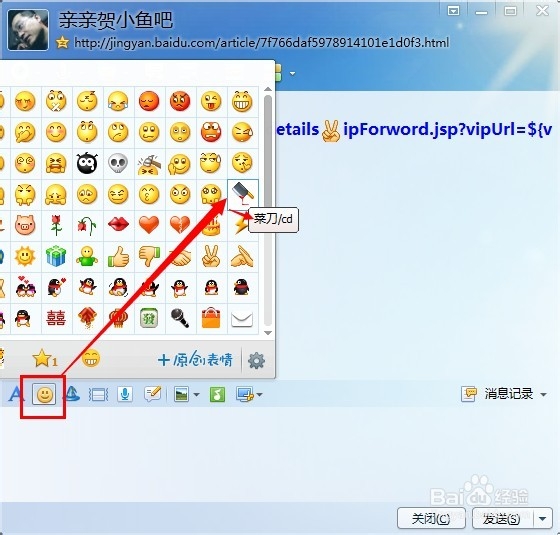The height and width of the screenshot is (535, 560).
Task: Open the music sharing green note icon
Action: click(217, 395)
